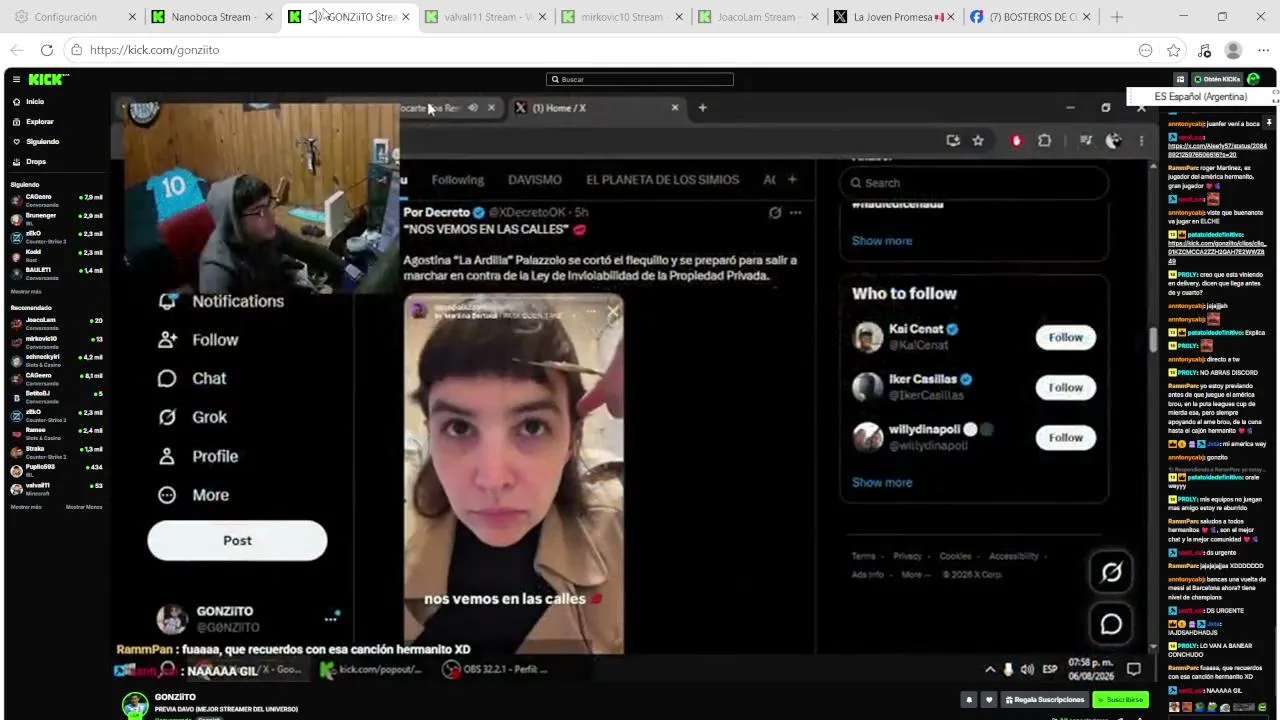The width and height of the screenshot is (1280, 720).
Task: Switch to the Configuración browser tab
Action: 75,17
